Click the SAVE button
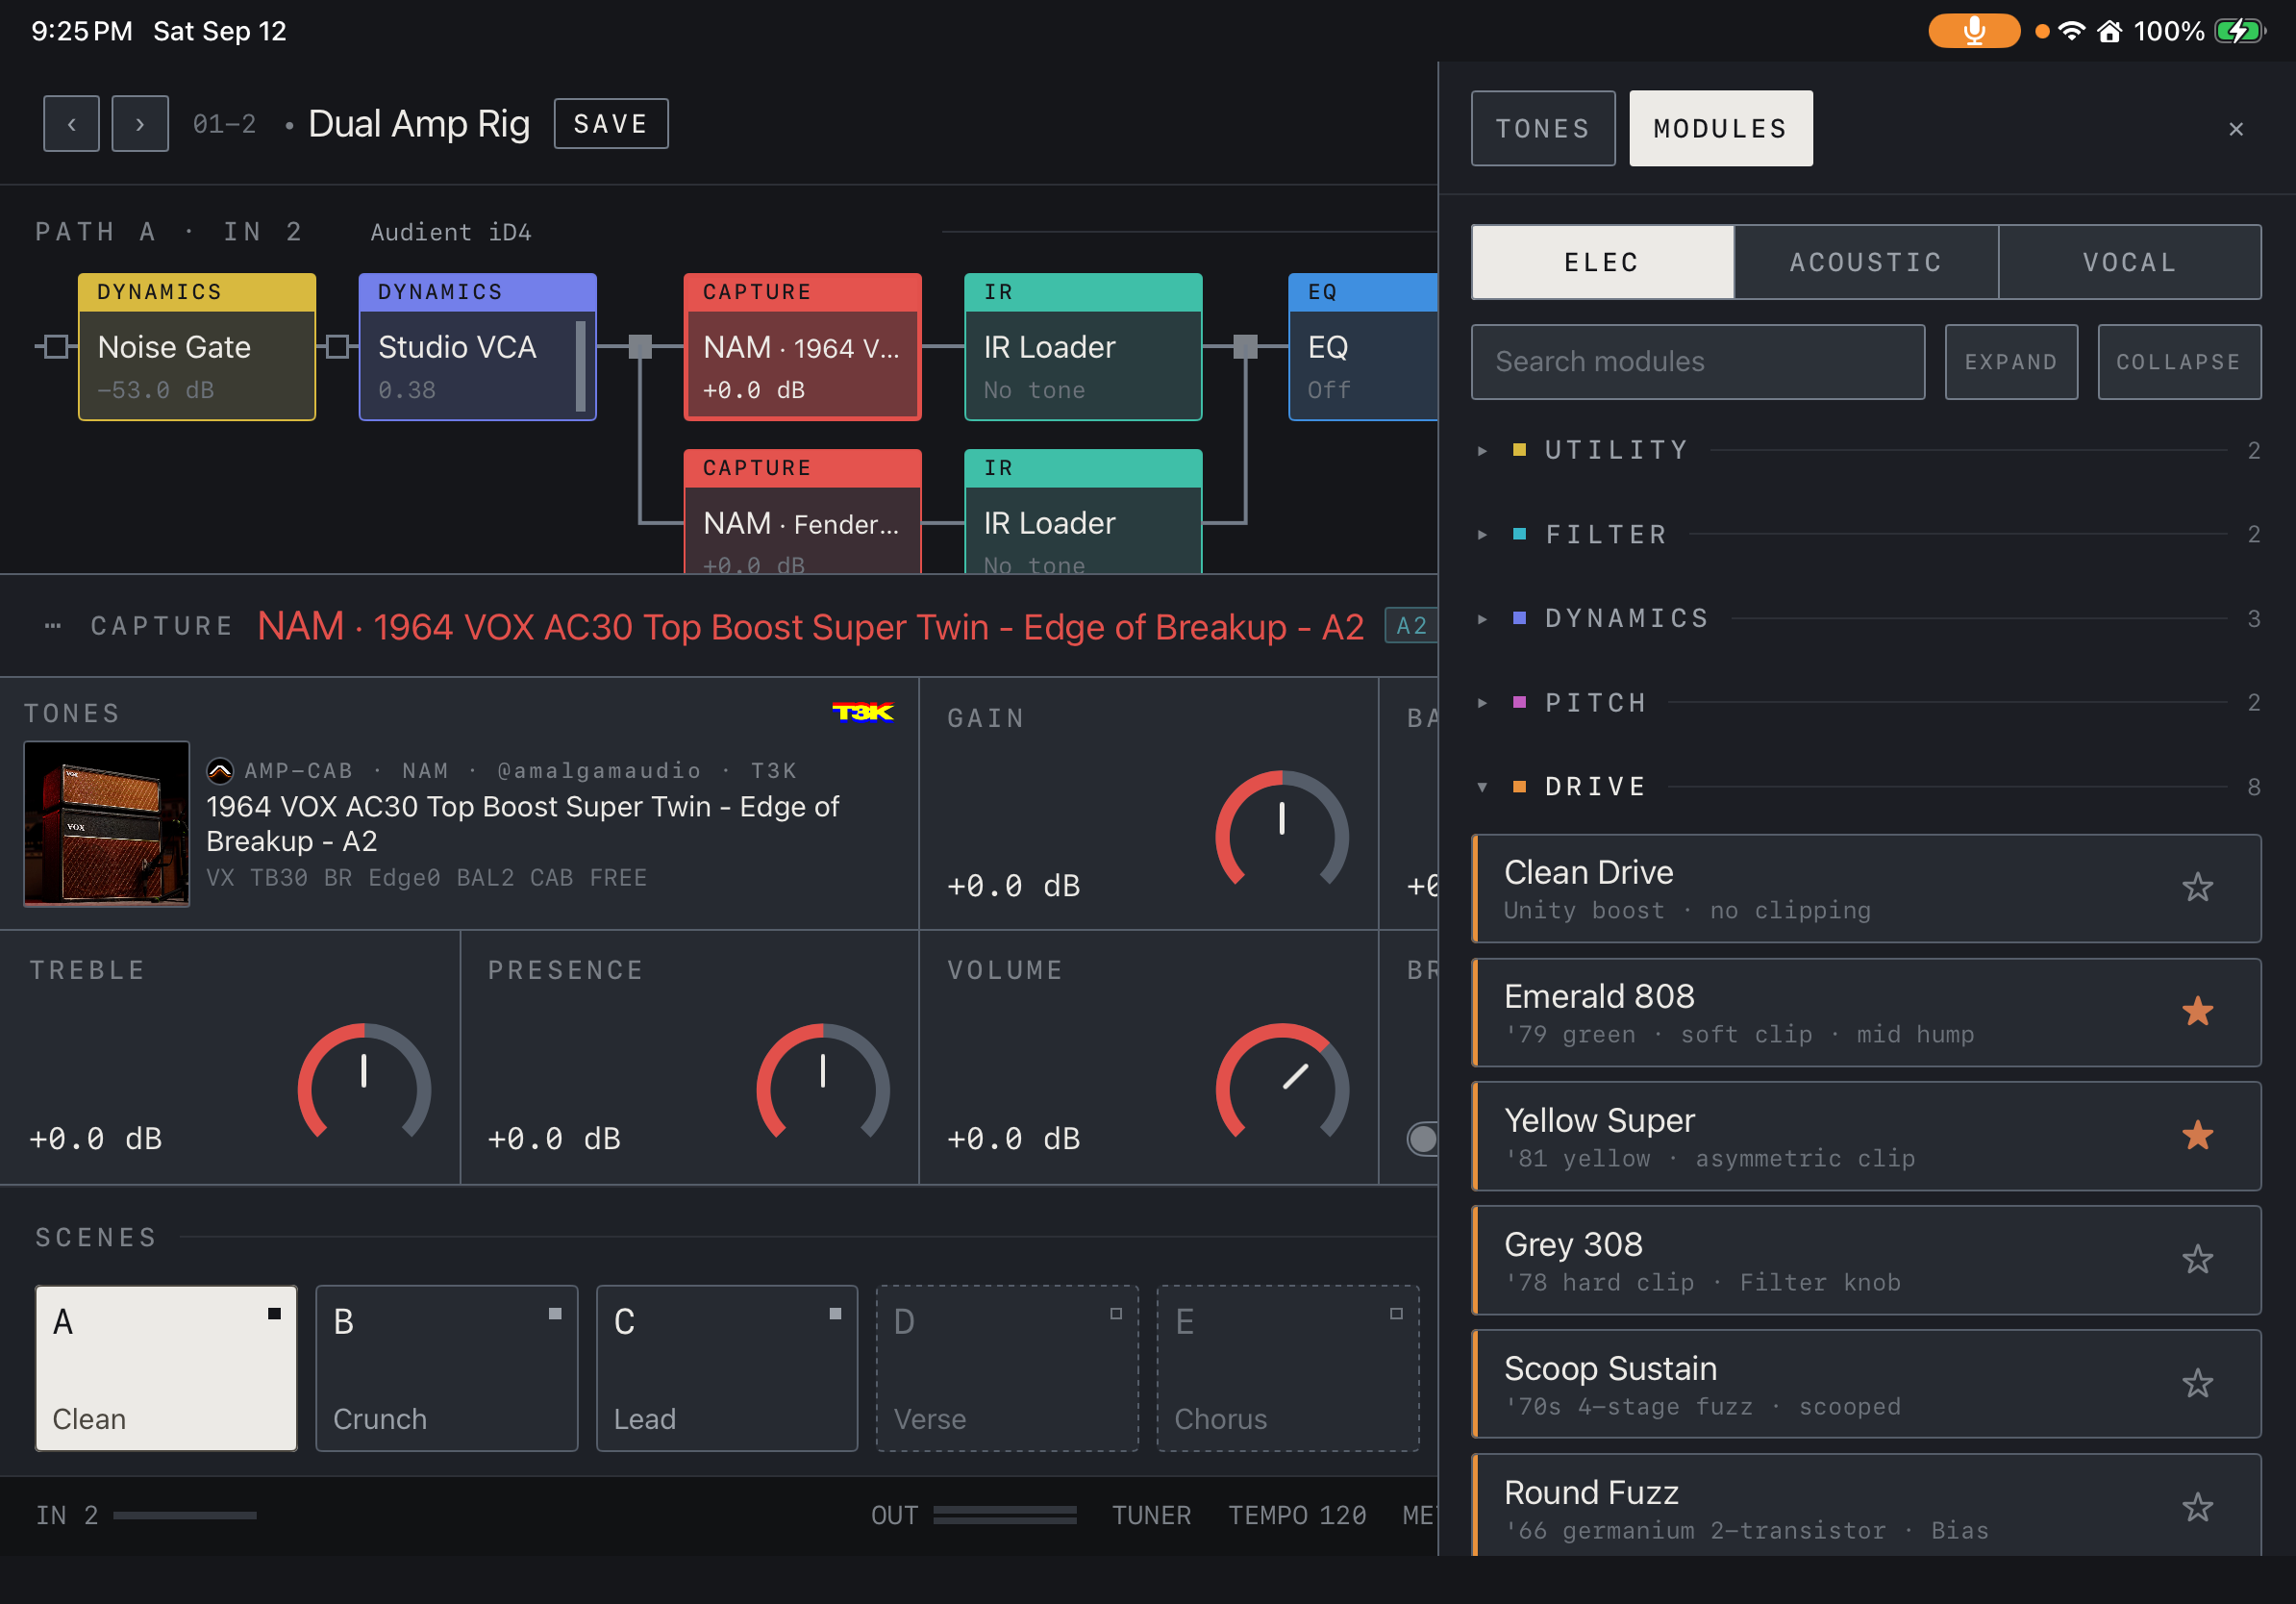Image resolution: width=2296 pixels, height=1604 pixels. click(611, 124)
